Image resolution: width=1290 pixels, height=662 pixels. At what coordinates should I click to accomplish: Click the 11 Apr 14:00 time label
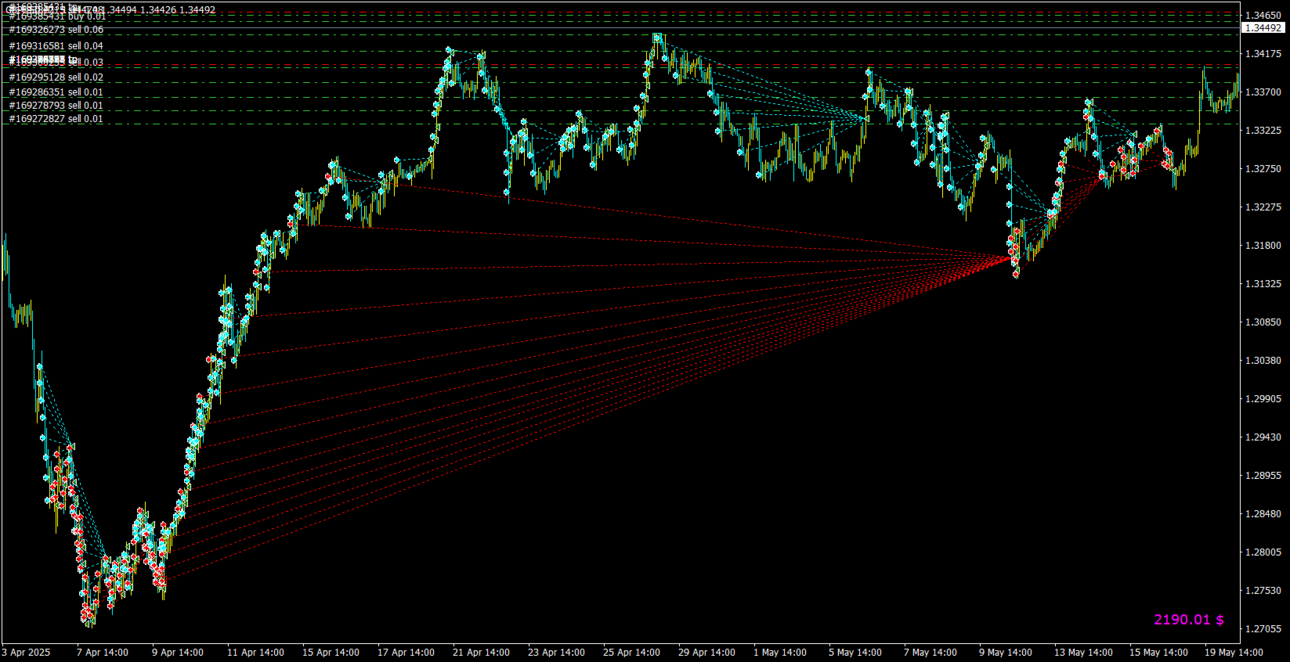pos(256,653)
